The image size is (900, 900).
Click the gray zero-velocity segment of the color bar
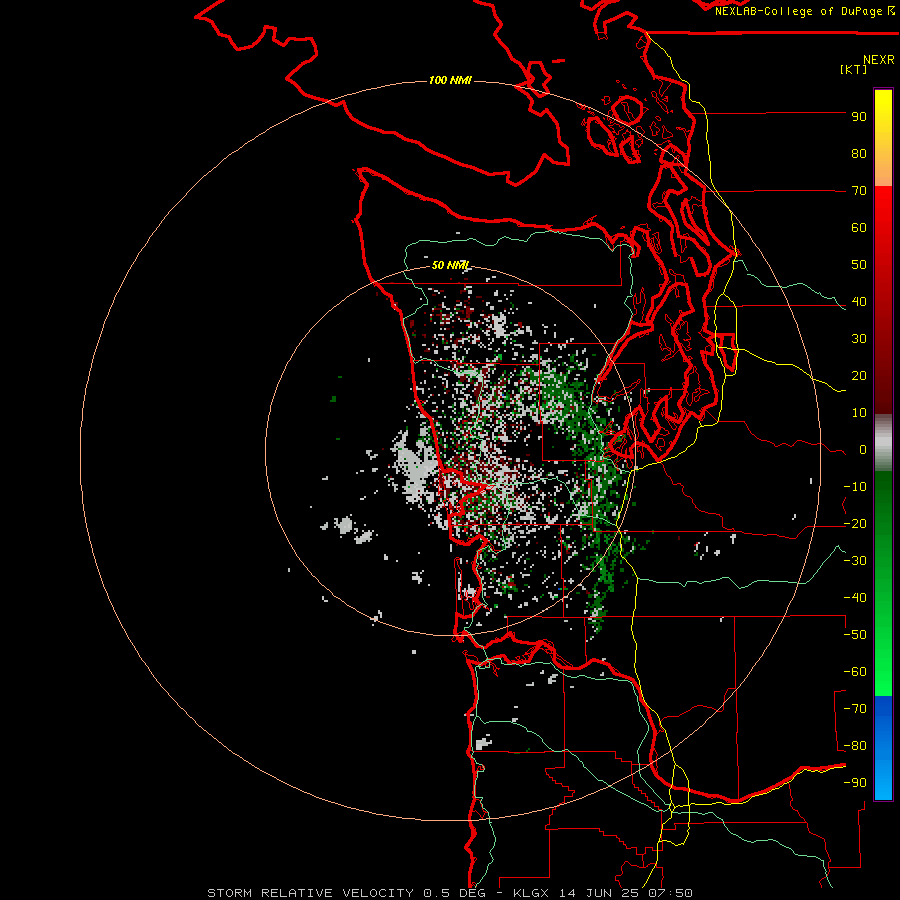[883, 443]
